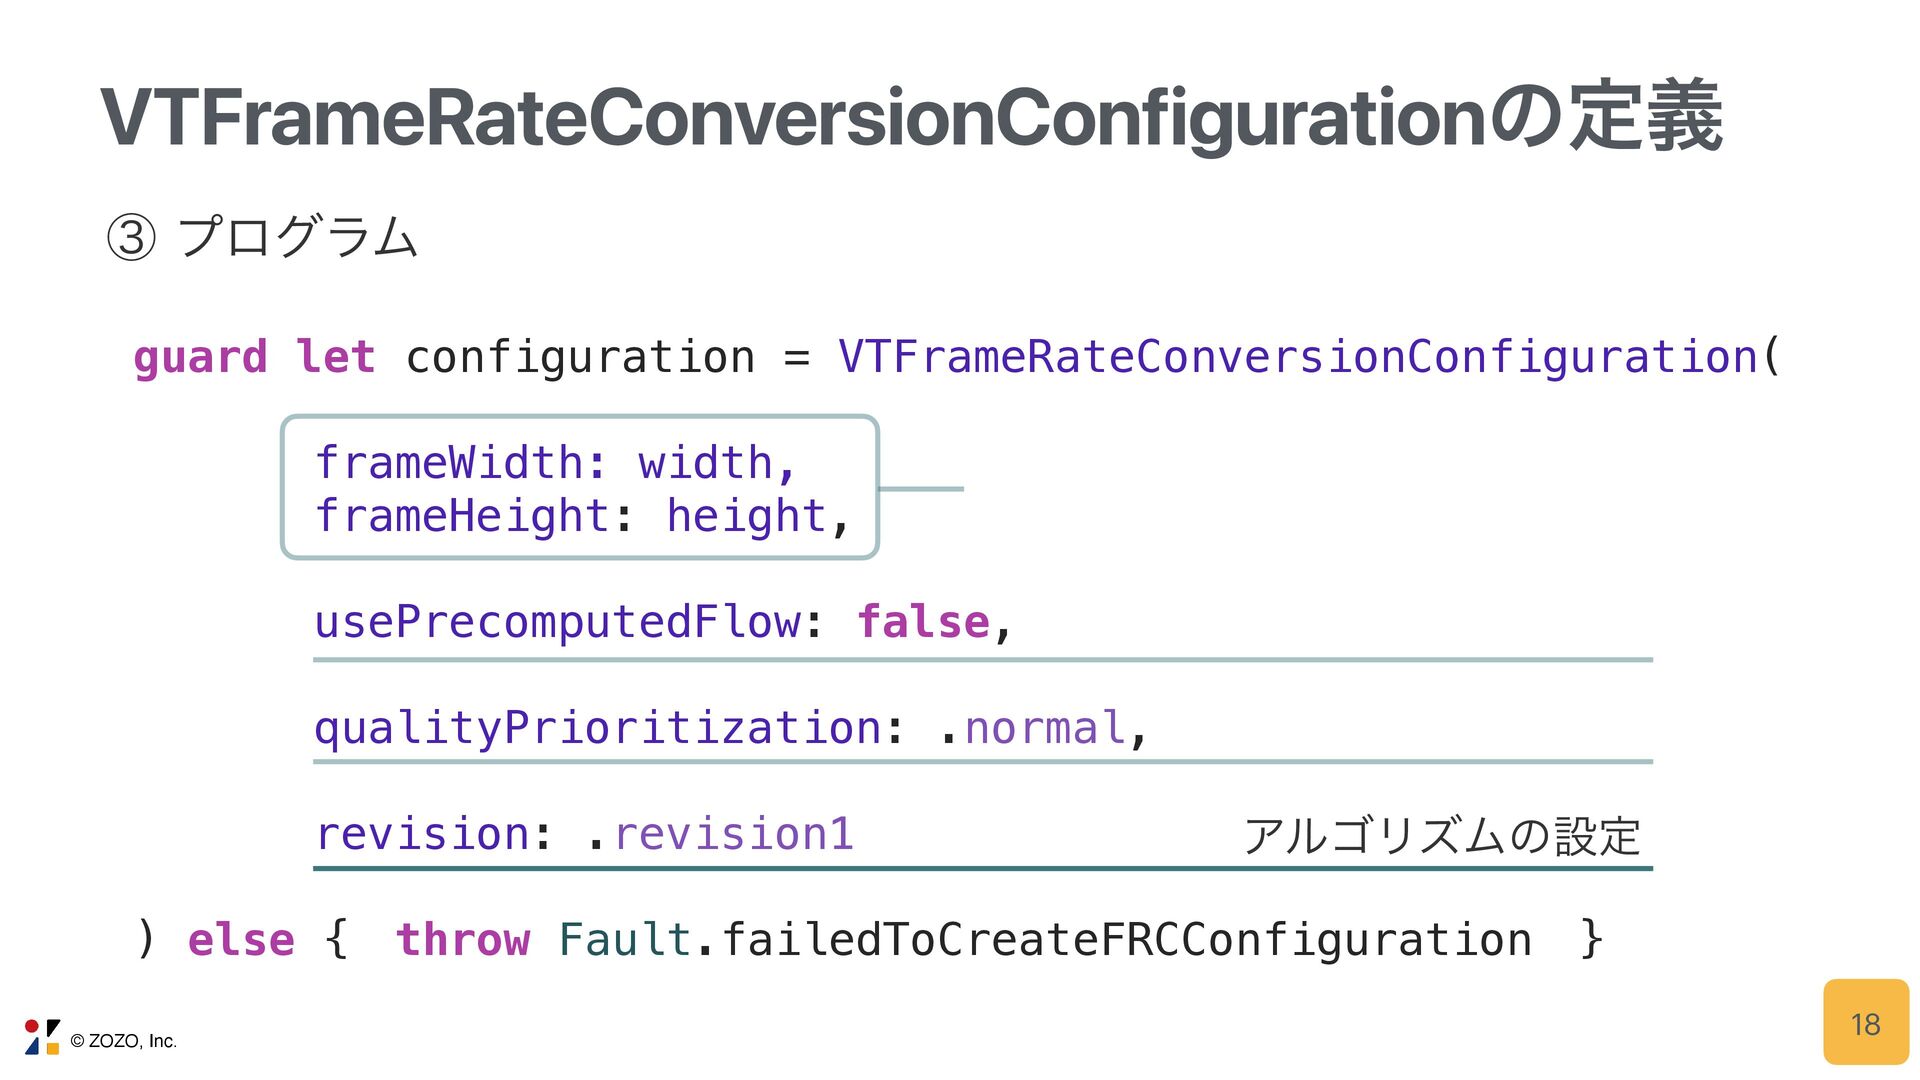Click the .normal enum value

[x=1033, y=728]
